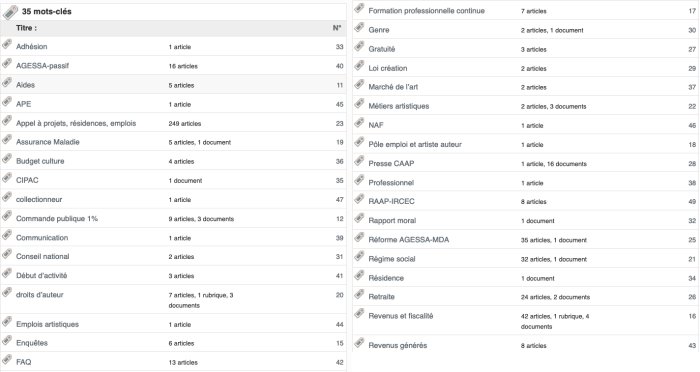Select the tag icon next to Enquêtes
This screenshot has width=700, height=372.
[x=7, y=340]
